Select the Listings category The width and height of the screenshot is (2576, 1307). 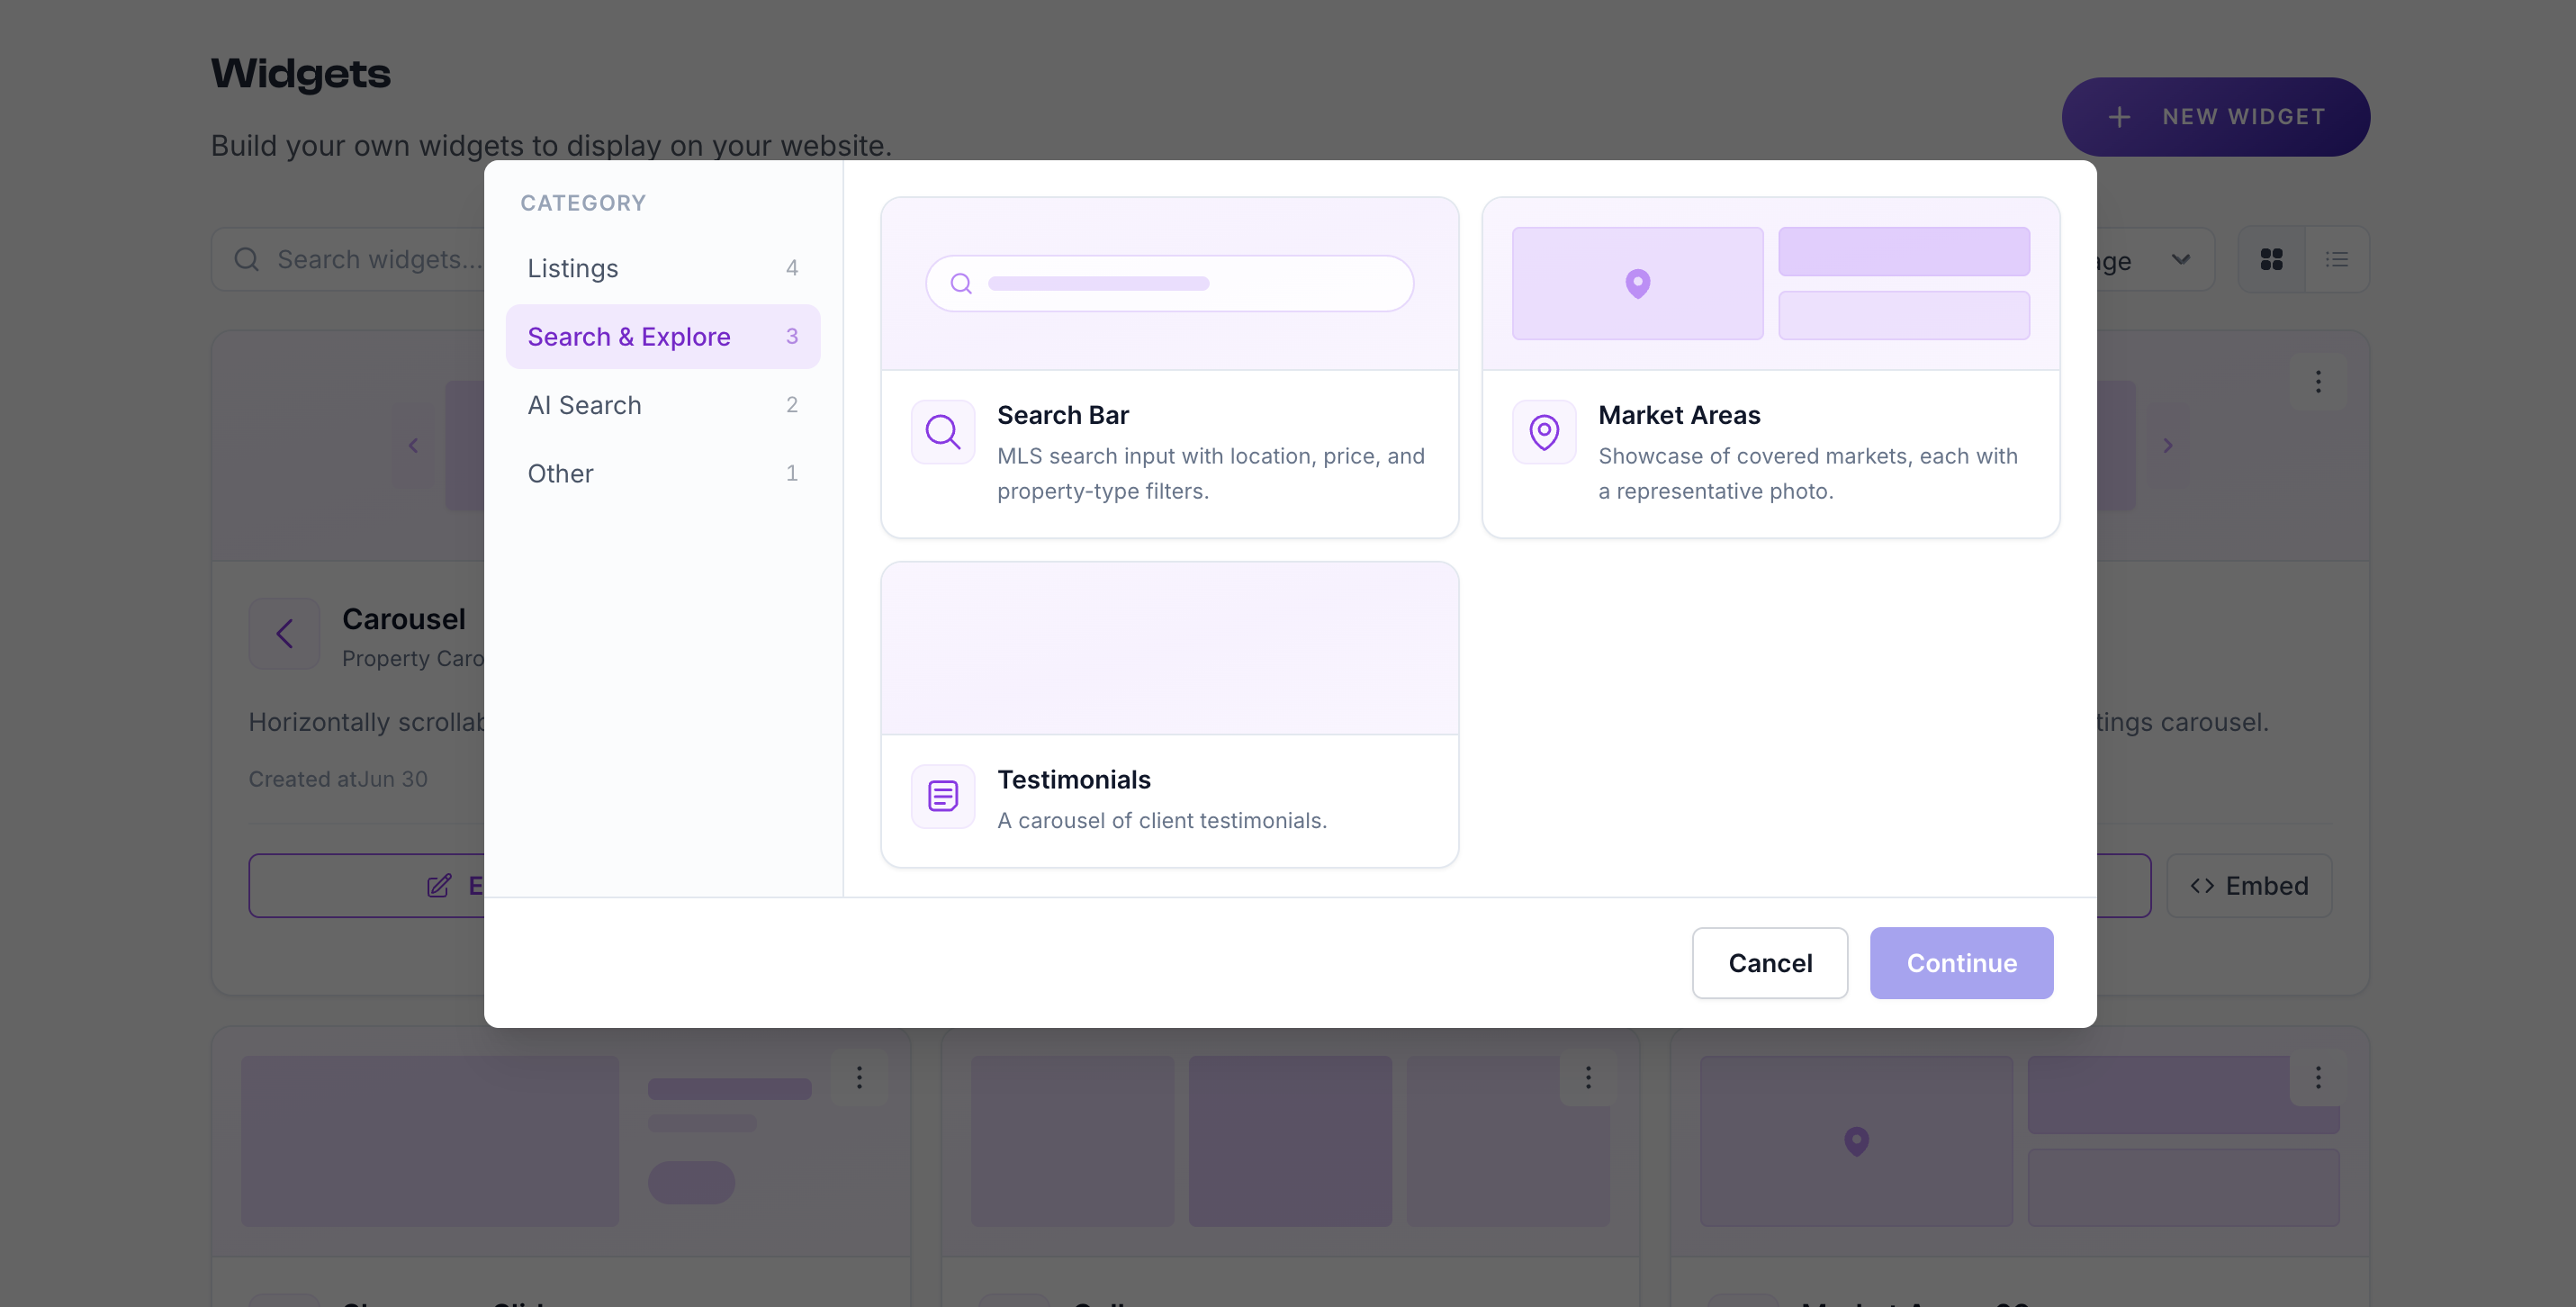662,268
